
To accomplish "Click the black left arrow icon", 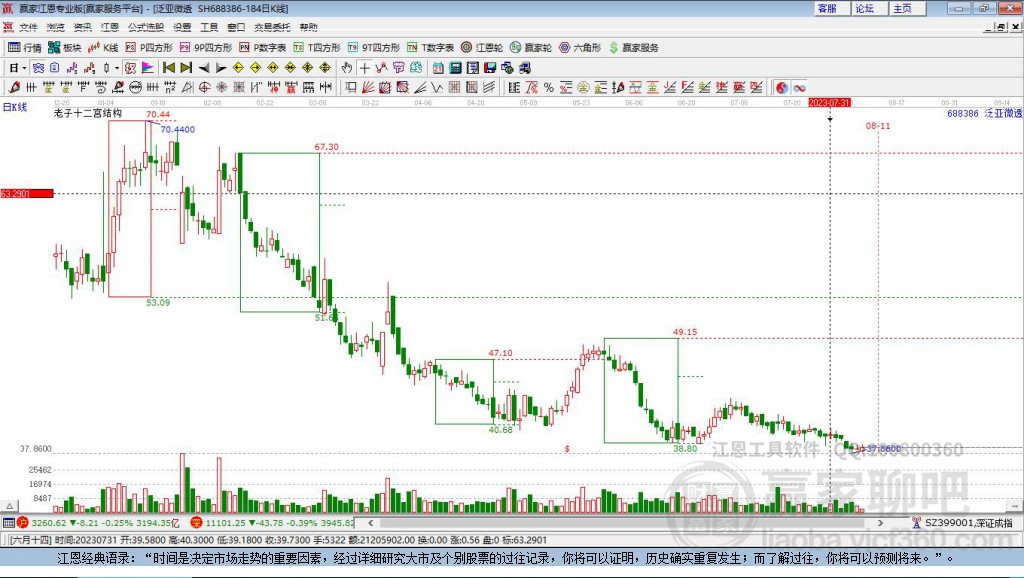I will click(204, 68).
